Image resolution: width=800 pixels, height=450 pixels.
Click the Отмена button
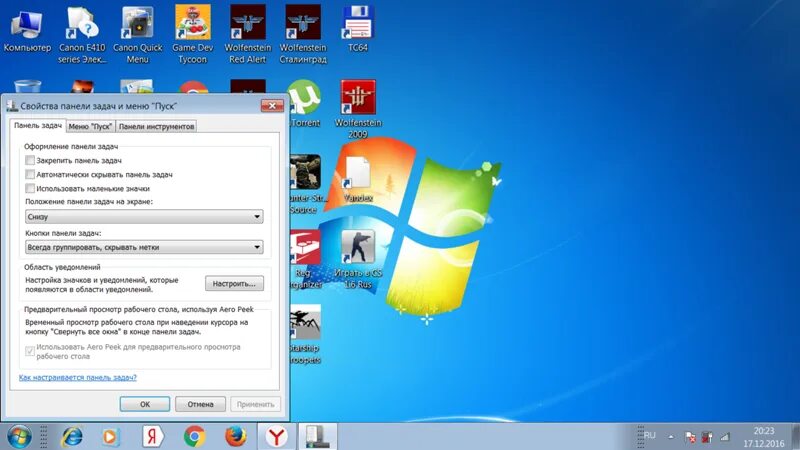point(201,404)
